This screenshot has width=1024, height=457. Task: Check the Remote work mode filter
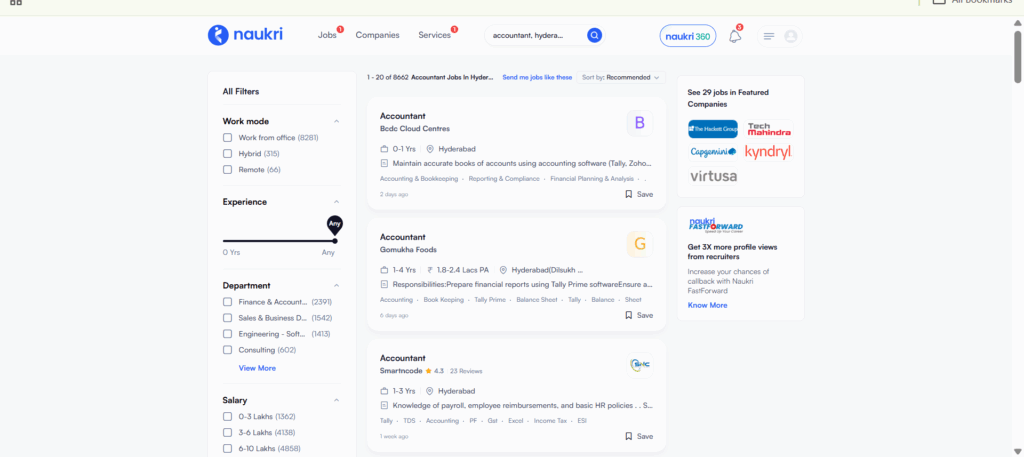pyautogui.click(x=228, y=169)
